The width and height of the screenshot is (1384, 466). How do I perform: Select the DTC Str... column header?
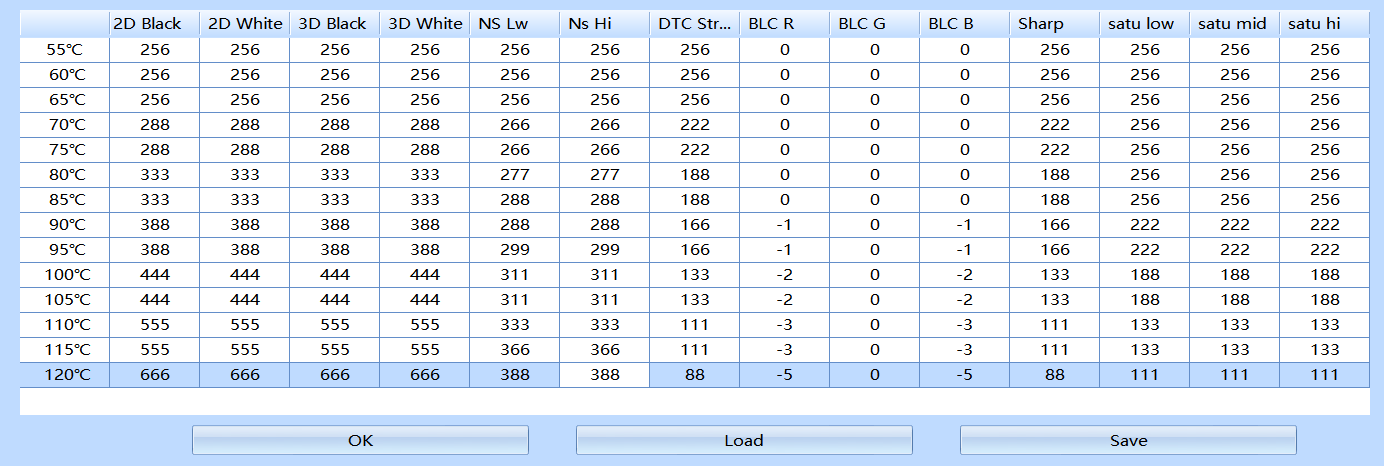[695, 24]
